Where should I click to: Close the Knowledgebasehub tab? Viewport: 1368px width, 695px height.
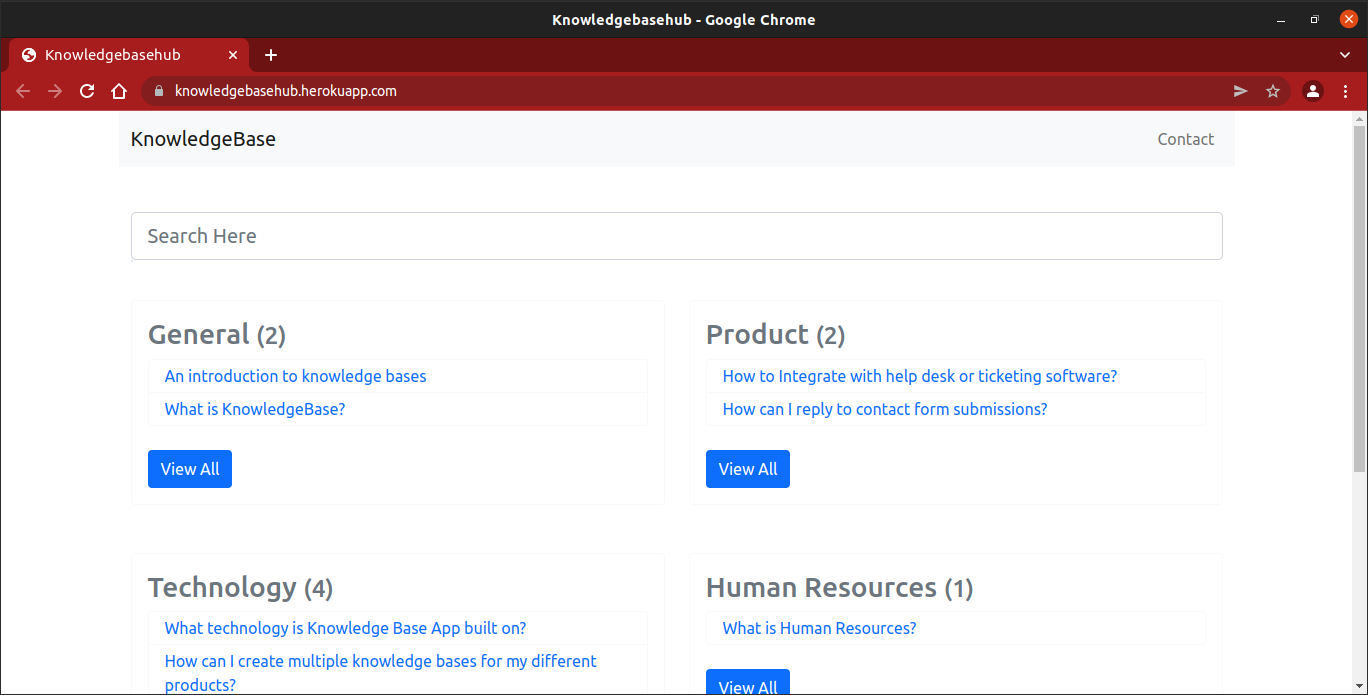click(234, 55)
